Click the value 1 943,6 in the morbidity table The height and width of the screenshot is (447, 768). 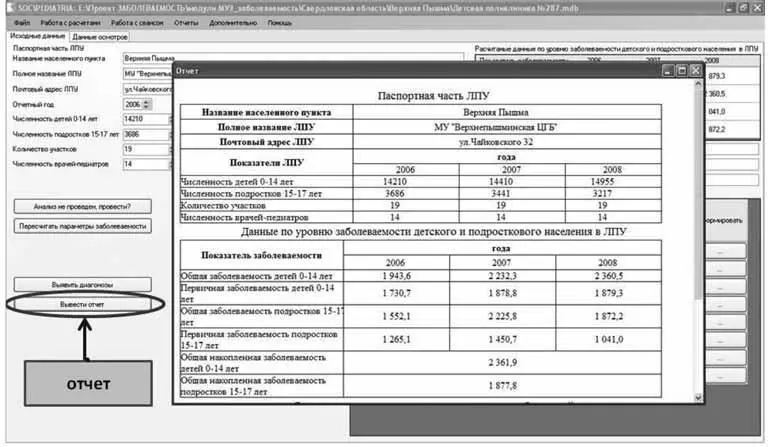click(x=397, y=276)
